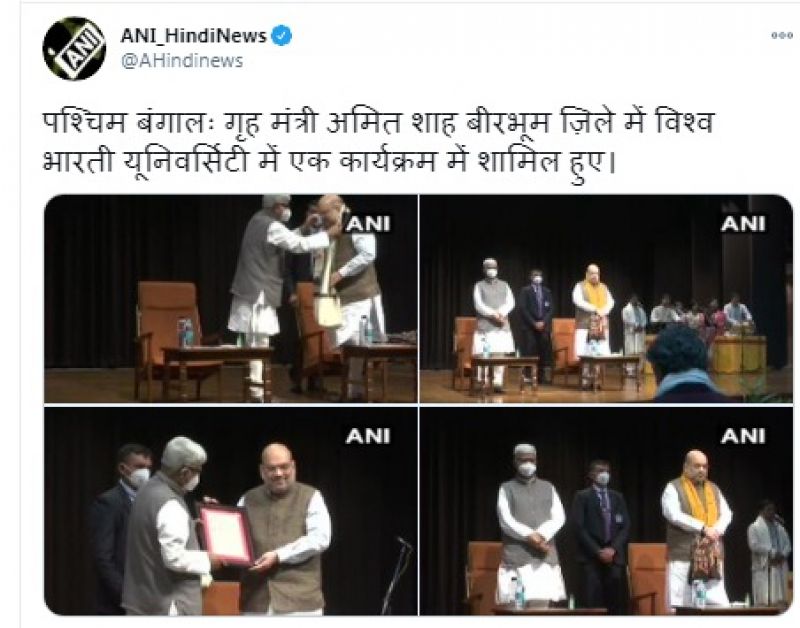Open the top-left photo of the garlanding
This screenshot has width=800, height=628.
point(231,298)
